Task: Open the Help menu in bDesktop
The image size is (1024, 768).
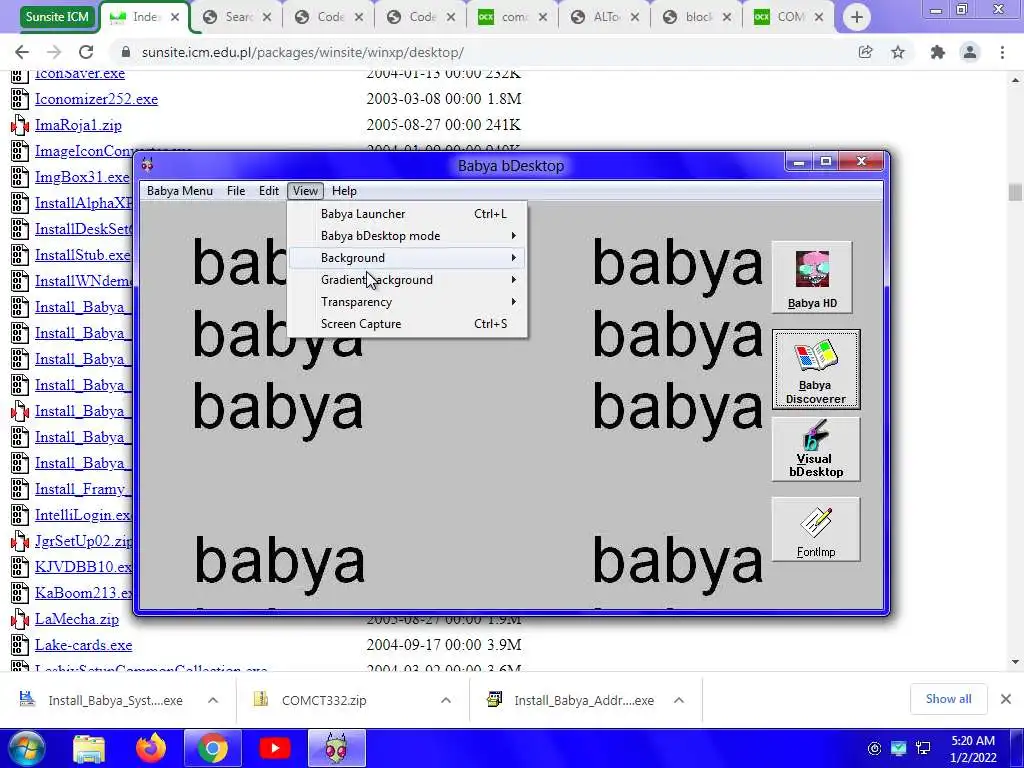Action: click(x=344, y=191)
